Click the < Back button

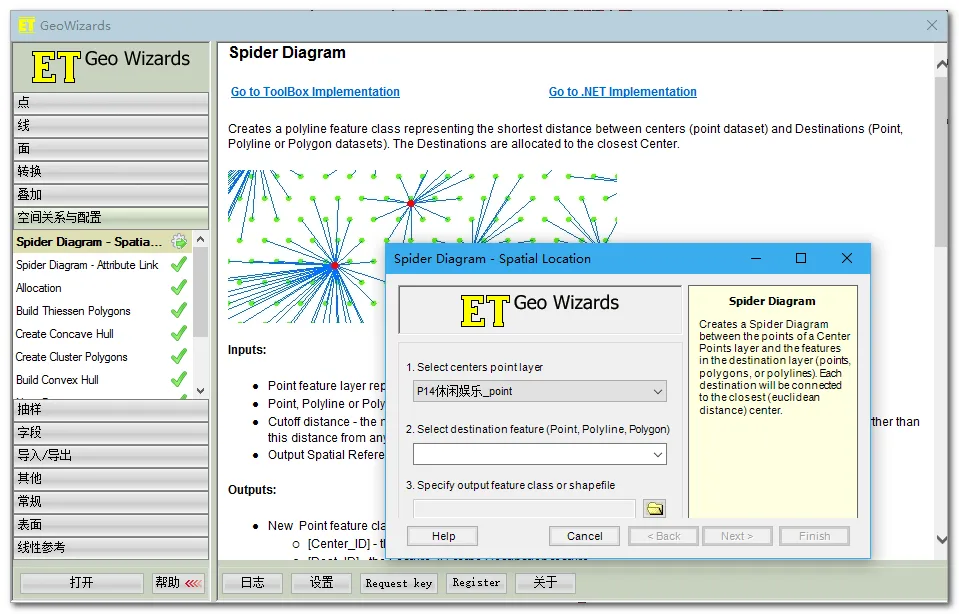[x=664, y=536]
